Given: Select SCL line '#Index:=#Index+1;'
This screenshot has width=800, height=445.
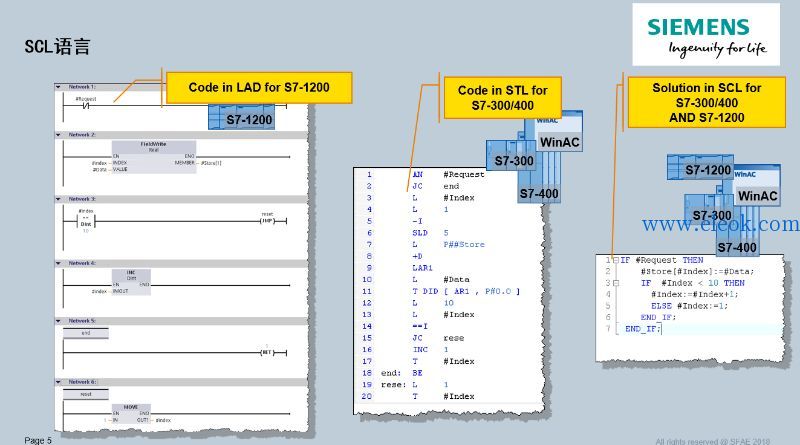Looking at the screenshot, I should tap(694, 294).
